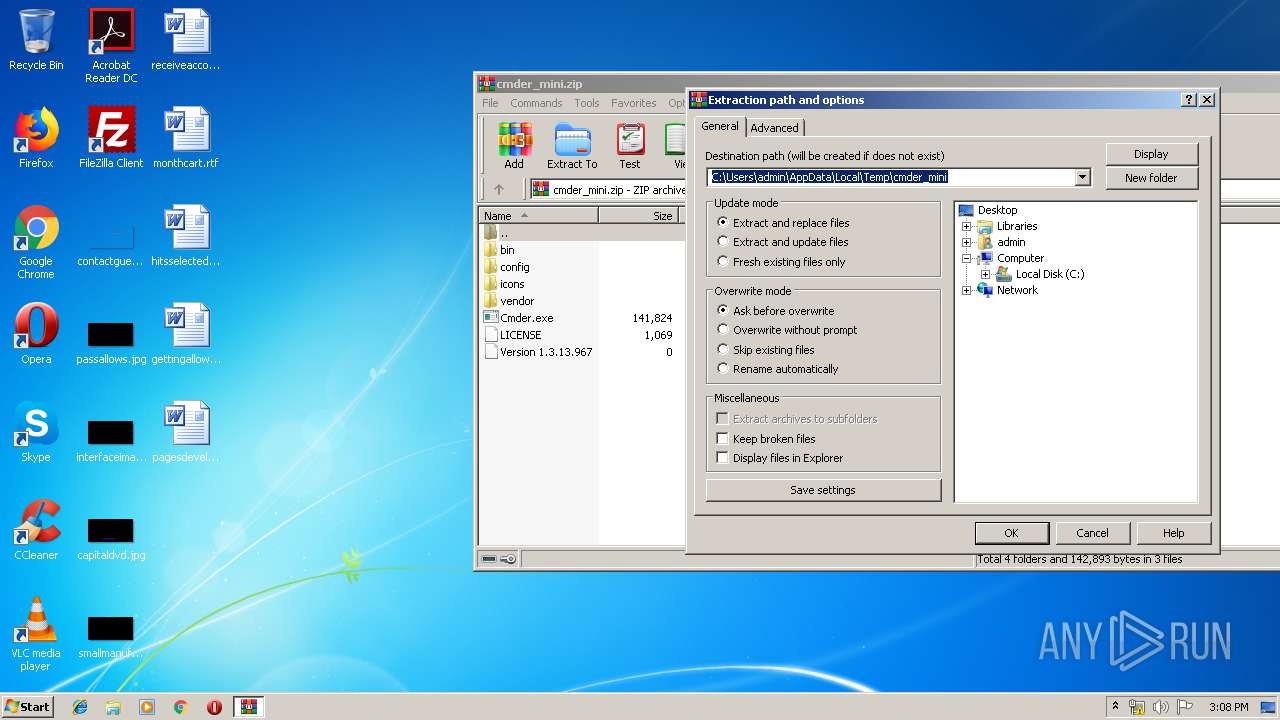Open CCleaner desktop shortcut
Viewport: 1280px width, 720px height.
pos(36,530)
